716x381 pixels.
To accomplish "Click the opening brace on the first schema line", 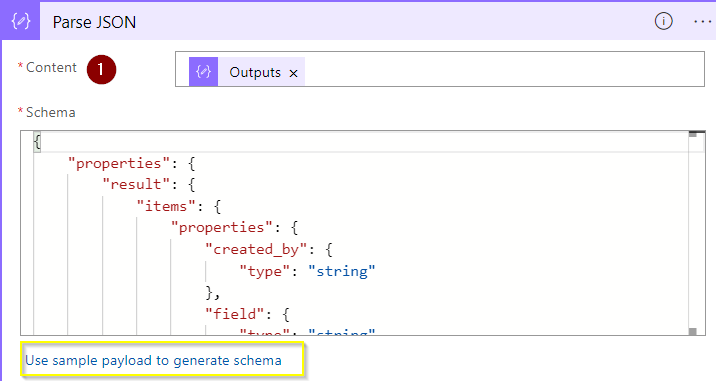I will pyautogui.click(x=37, y=142).
